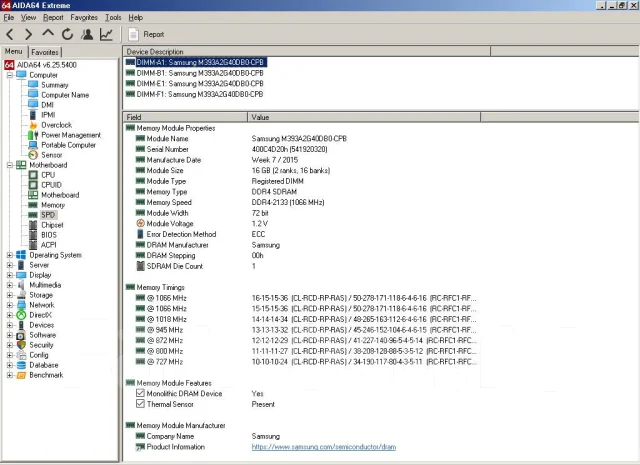
Task: Open the Help menu
Action: pos(136,18)
